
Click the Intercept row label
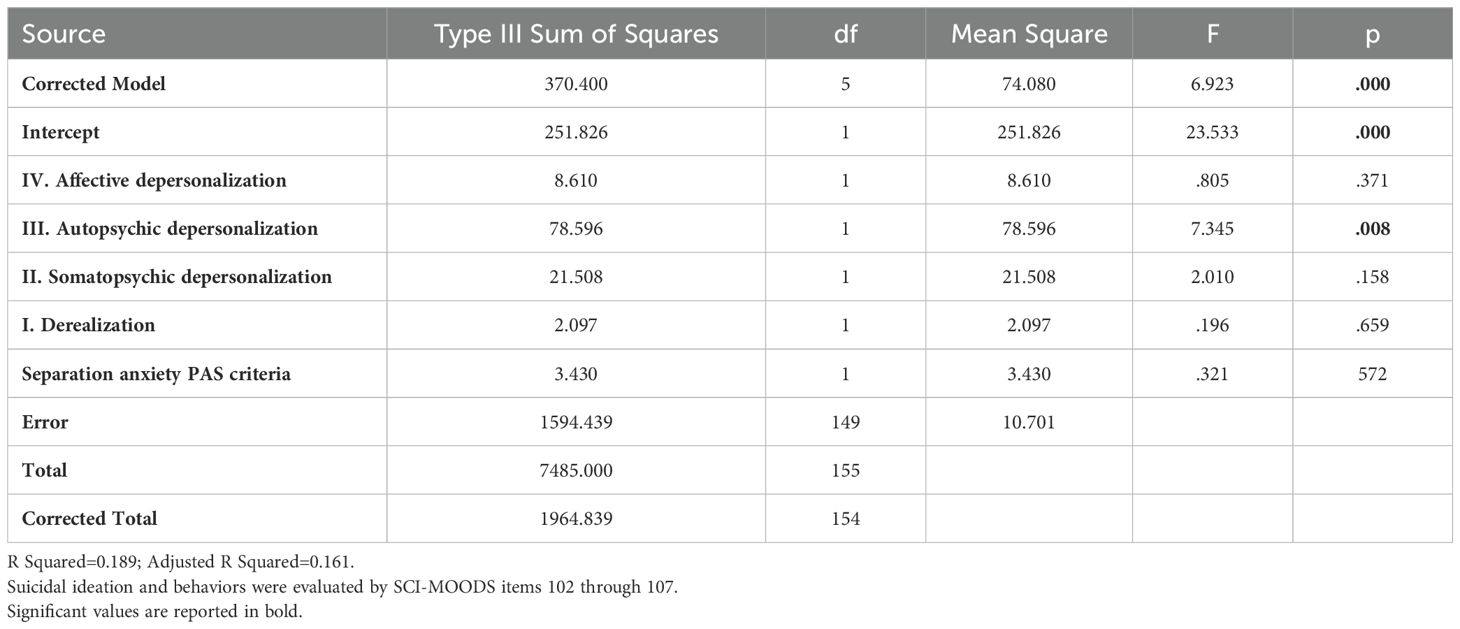[61, 132]
